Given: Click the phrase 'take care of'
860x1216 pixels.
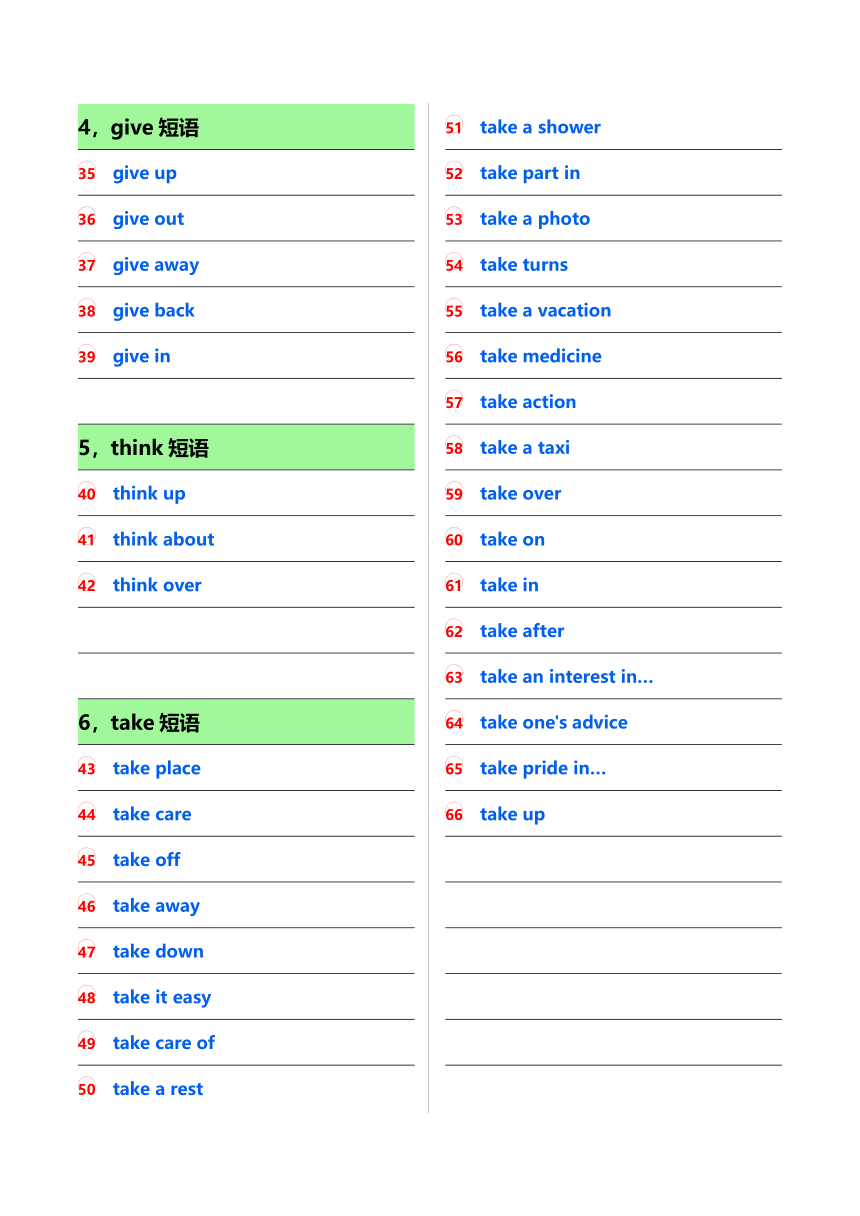Looking at the screenshot, I should tap(163, 1043).
